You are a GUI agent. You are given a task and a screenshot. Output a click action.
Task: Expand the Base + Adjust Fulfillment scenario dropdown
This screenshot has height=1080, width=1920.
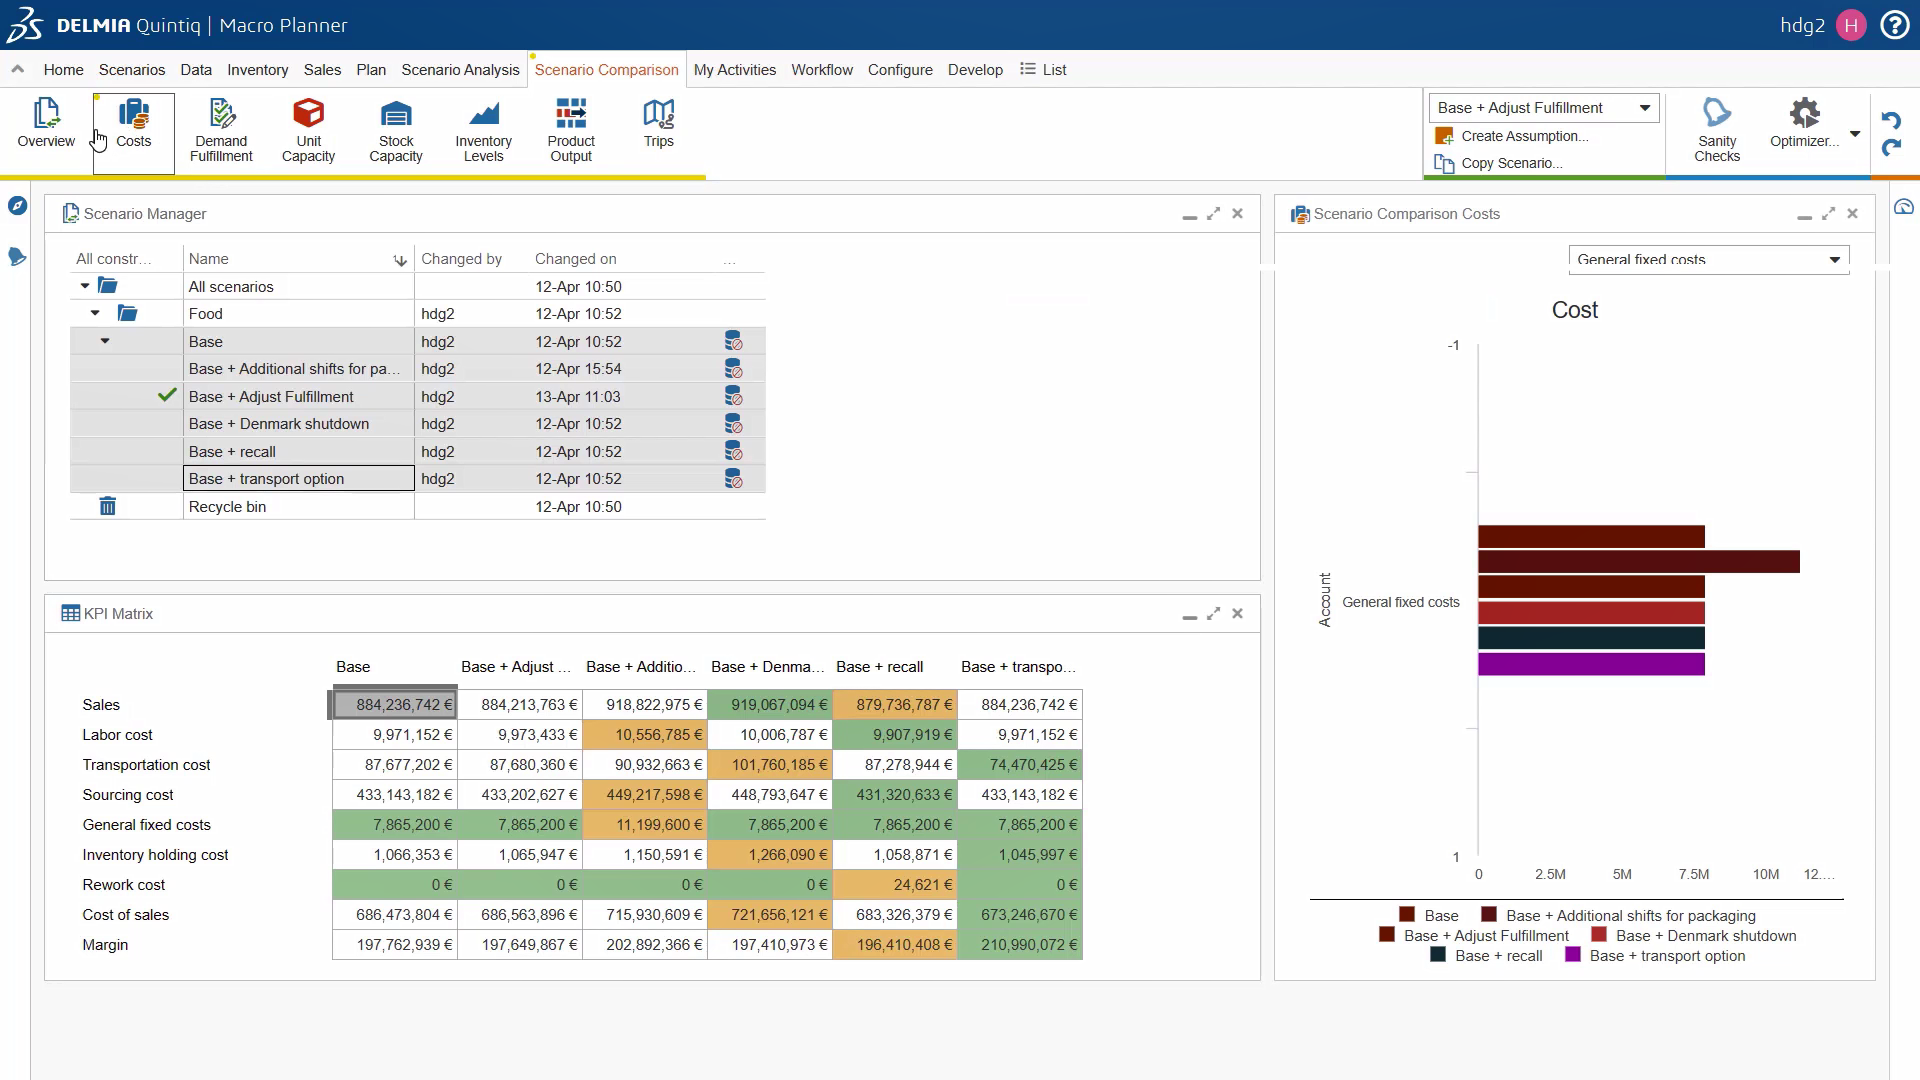(x=1544, y=108)
